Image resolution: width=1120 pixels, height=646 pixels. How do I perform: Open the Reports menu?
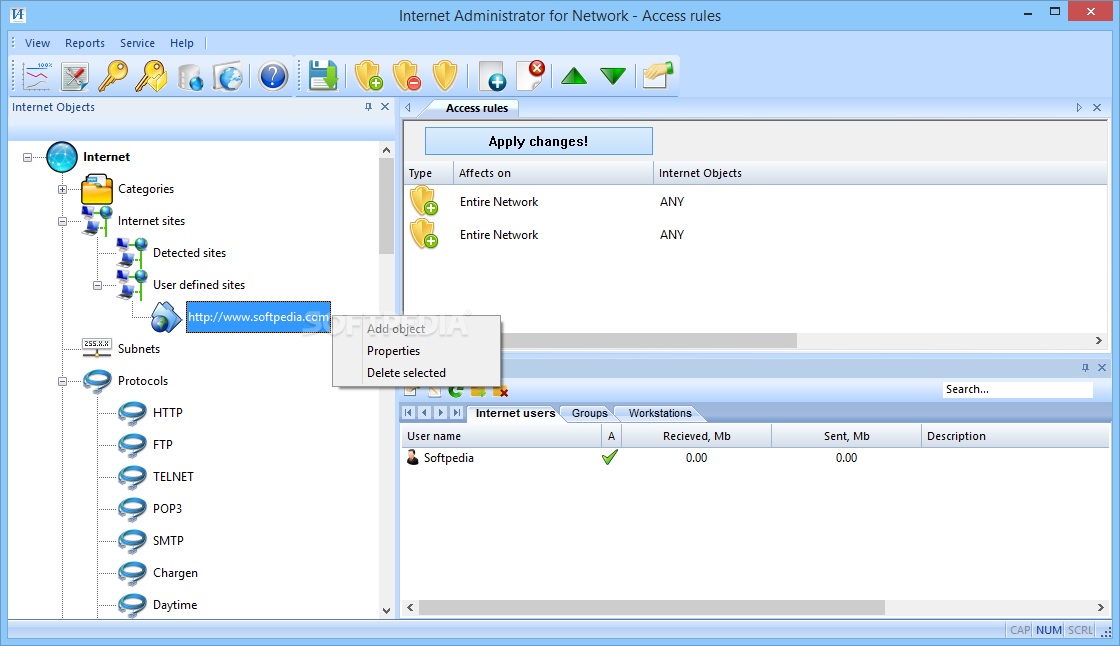coord(84,43)
